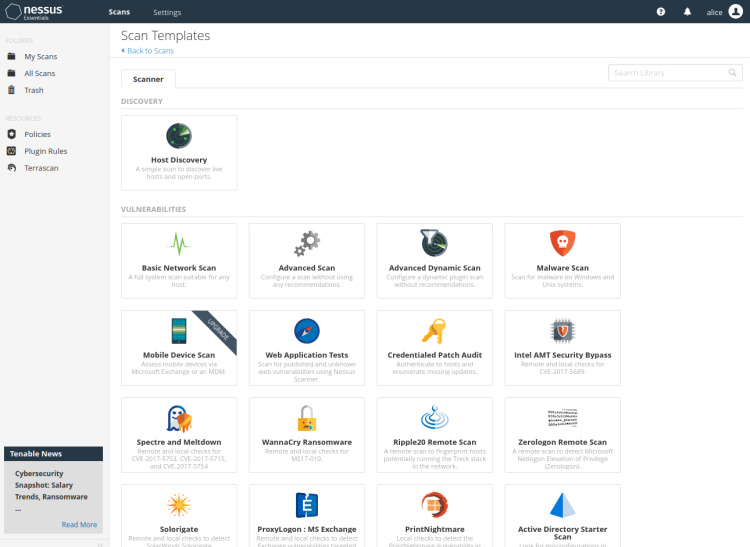Go back using Back to Scans link
Image resolution: width=750 pixels, height=547 pixels.
(150, 51)
